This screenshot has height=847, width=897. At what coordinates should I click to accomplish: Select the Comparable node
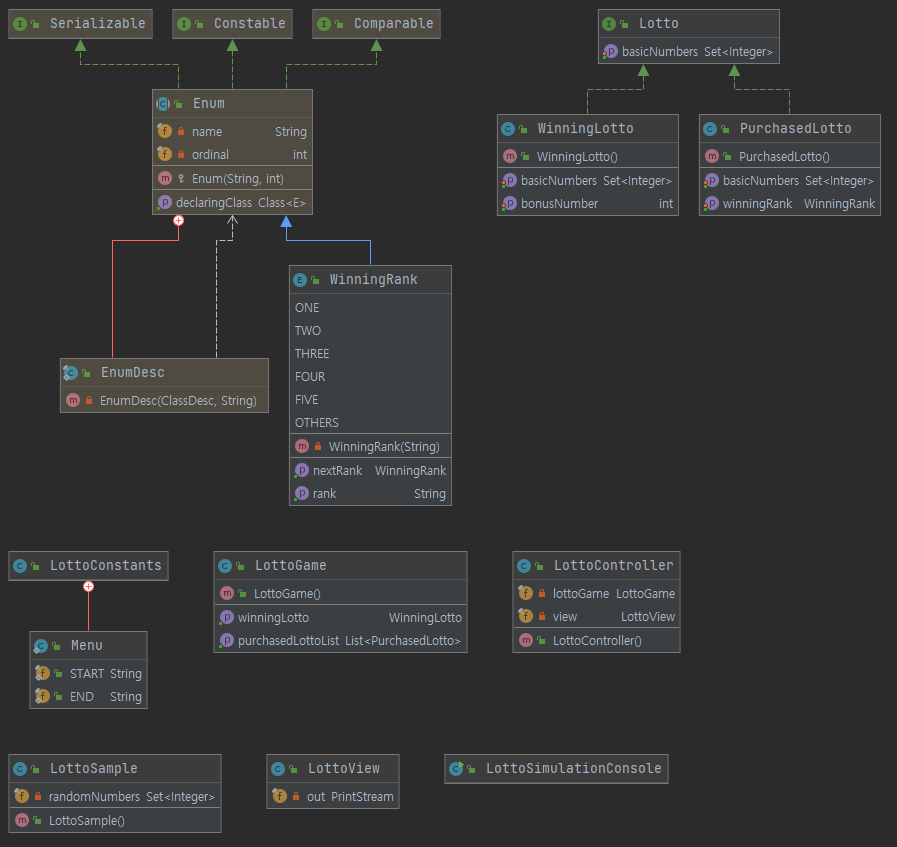tap(376, 24)
